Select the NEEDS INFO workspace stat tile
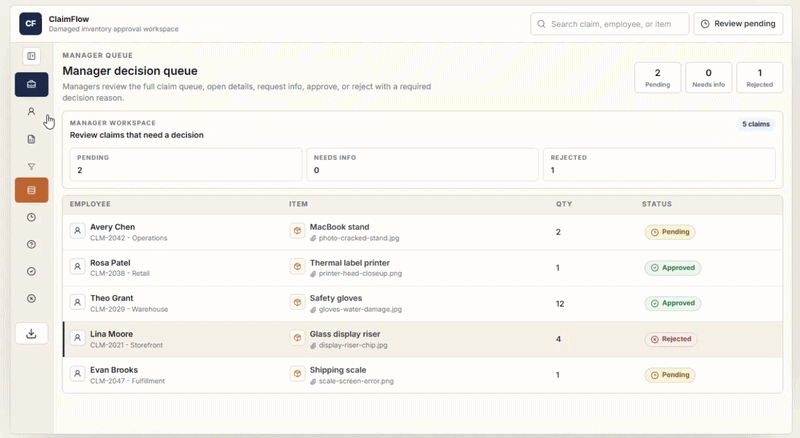The width and height of the screenshot is (800, 438). [422, 164]
